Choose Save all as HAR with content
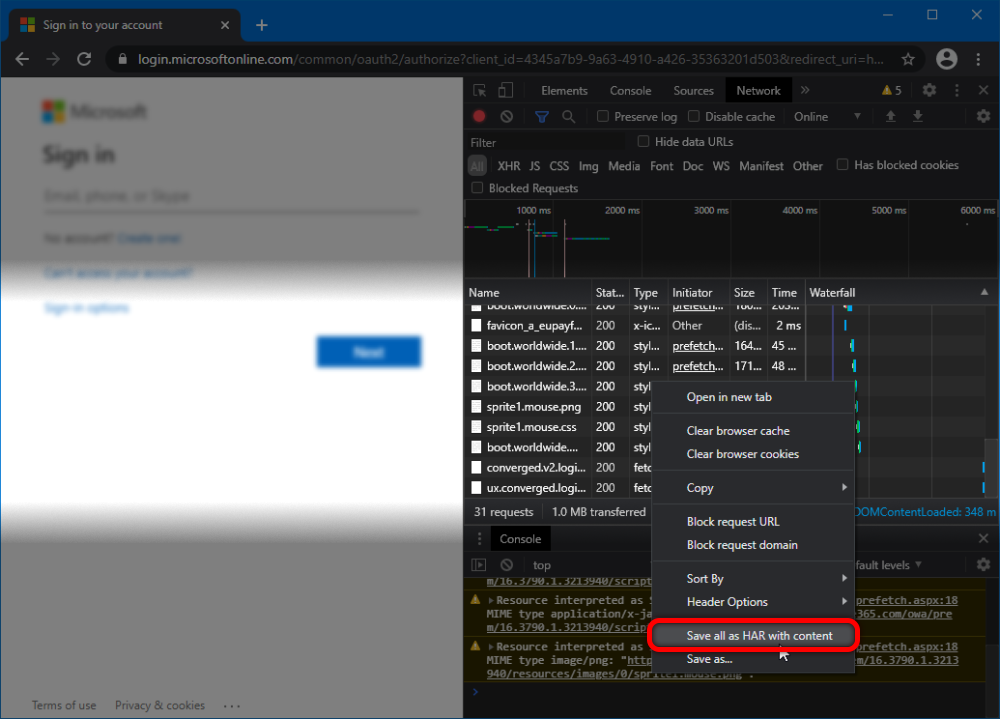Image resolution: width=1000 pixels, height=719 pixels. pos(753,635)
